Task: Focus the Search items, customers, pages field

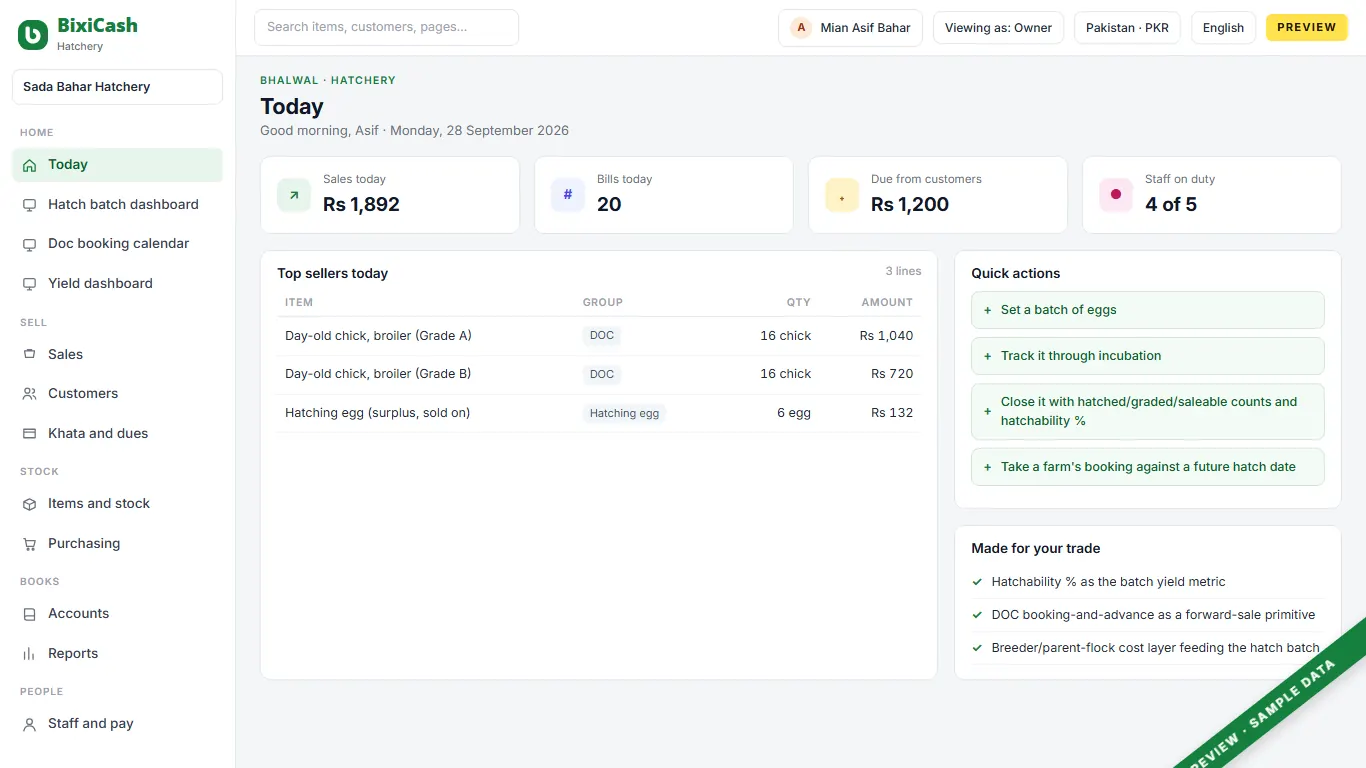Action: [x=386, y=28]
